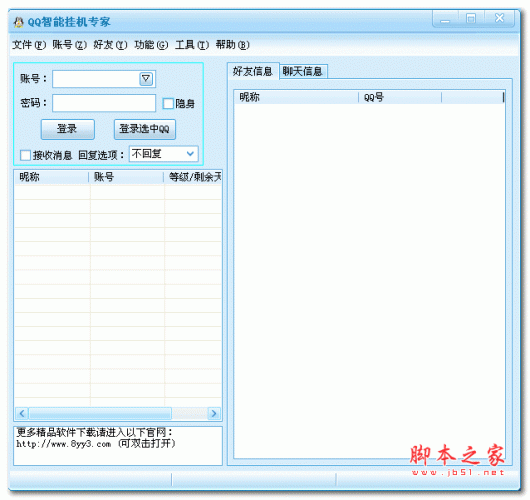Toggle the 接收消息 checkbox

click(x=25, y=155)
